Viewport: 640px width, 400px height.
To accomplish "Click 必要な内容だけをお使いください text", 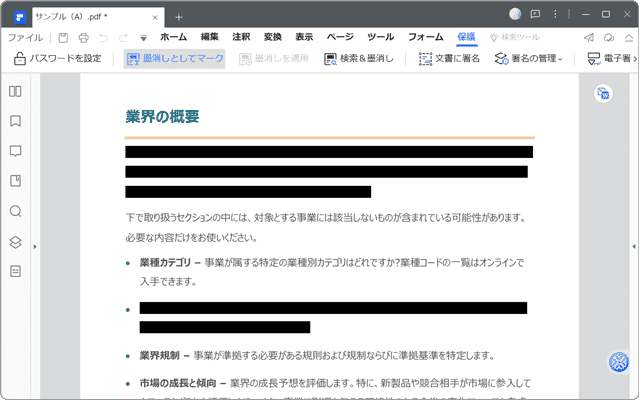I will pyautogui.click(x=191, y=238).
